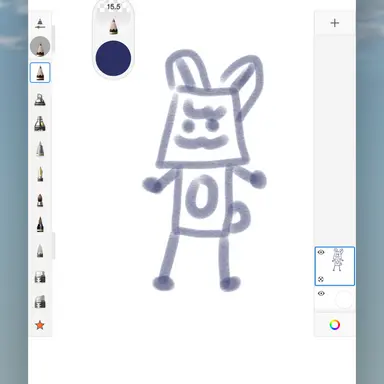Open the color wheel editor
Image resolution: width=384 pixels, height=384 pixels.
pos(335,325)
